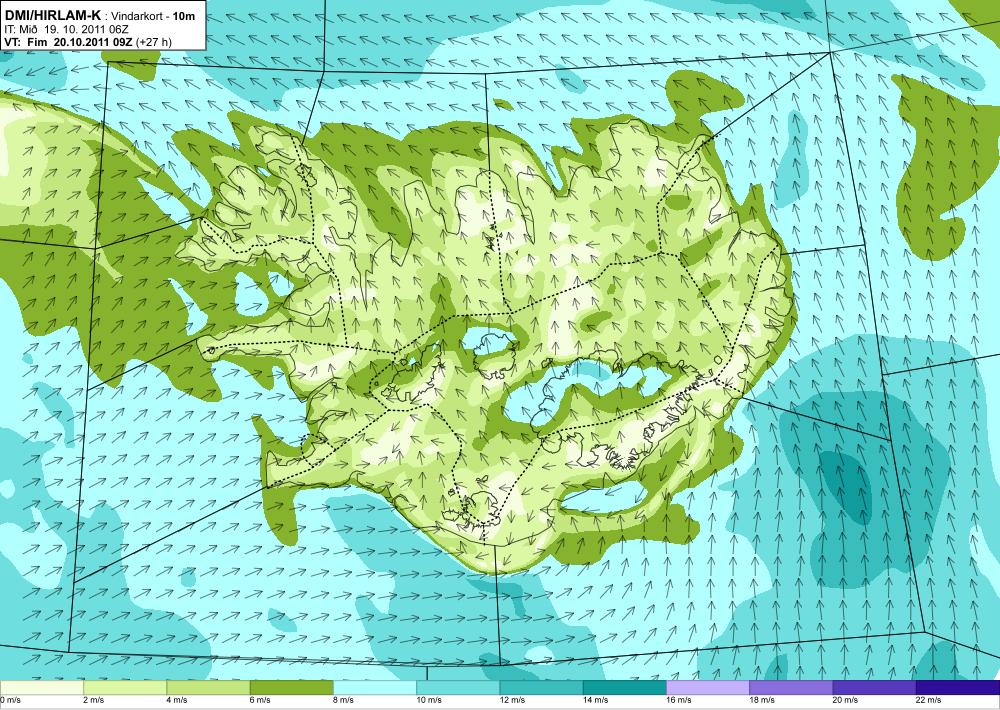Click the DMI/HIRLAM-K title text
1000x710 pixels.
tap(52, 16)
